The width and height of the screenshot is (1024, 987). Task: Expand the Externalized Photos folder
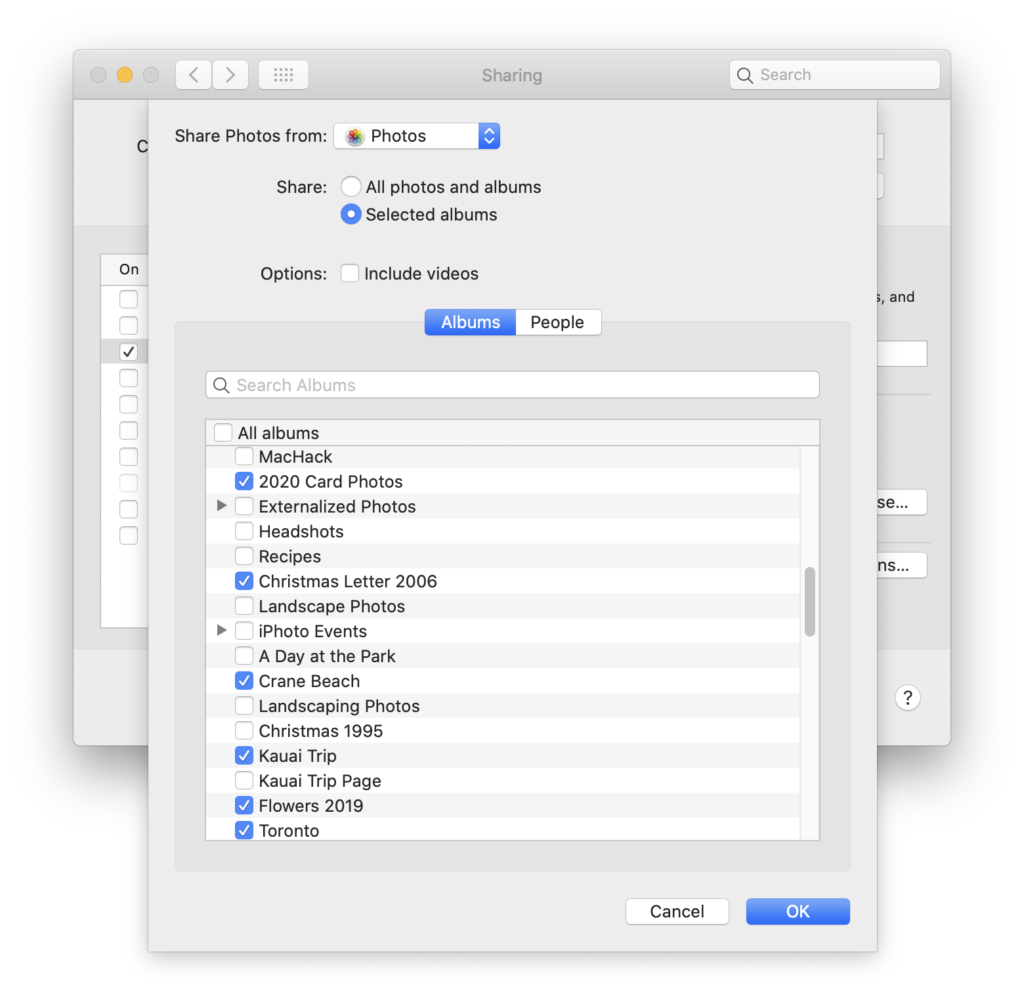click(222, 506)
